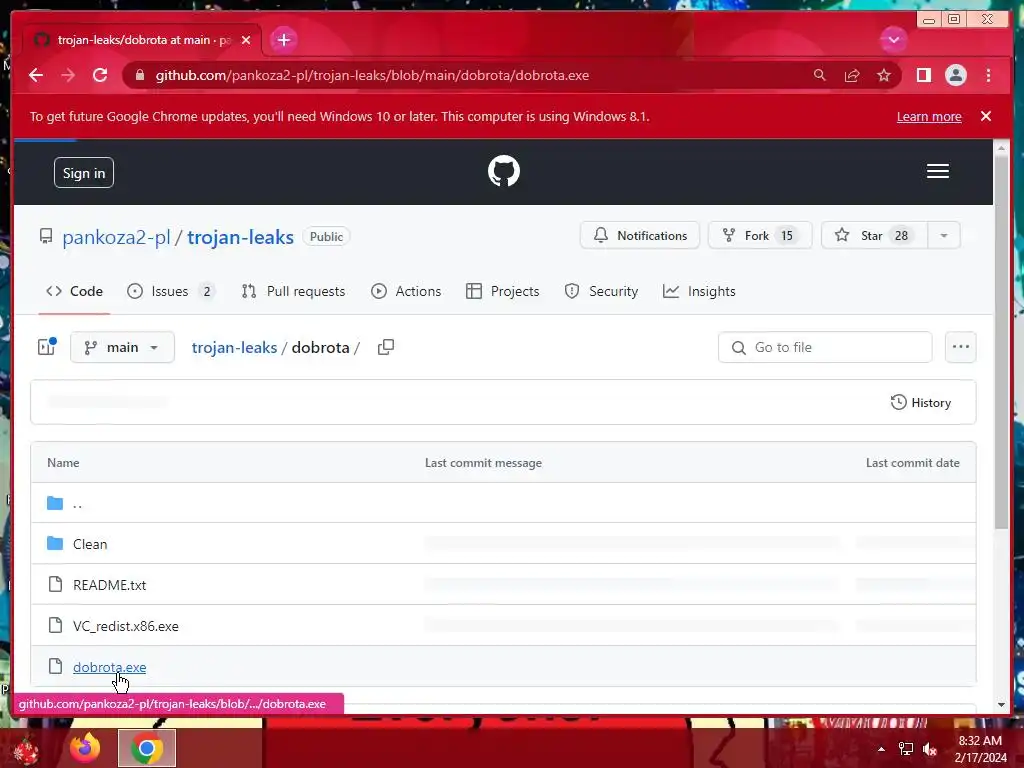The width and height of the screenshot is (1024, 768).
Task: Switch to the Pull requests tab
Action: (293, 291)
